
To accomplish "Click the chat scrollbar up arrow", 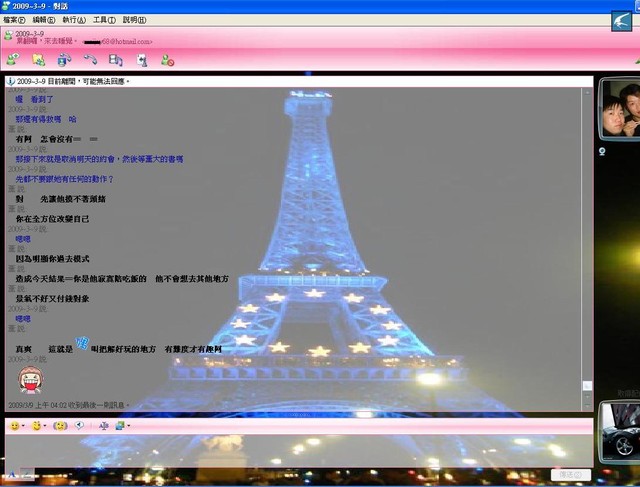I will (587, 93).
